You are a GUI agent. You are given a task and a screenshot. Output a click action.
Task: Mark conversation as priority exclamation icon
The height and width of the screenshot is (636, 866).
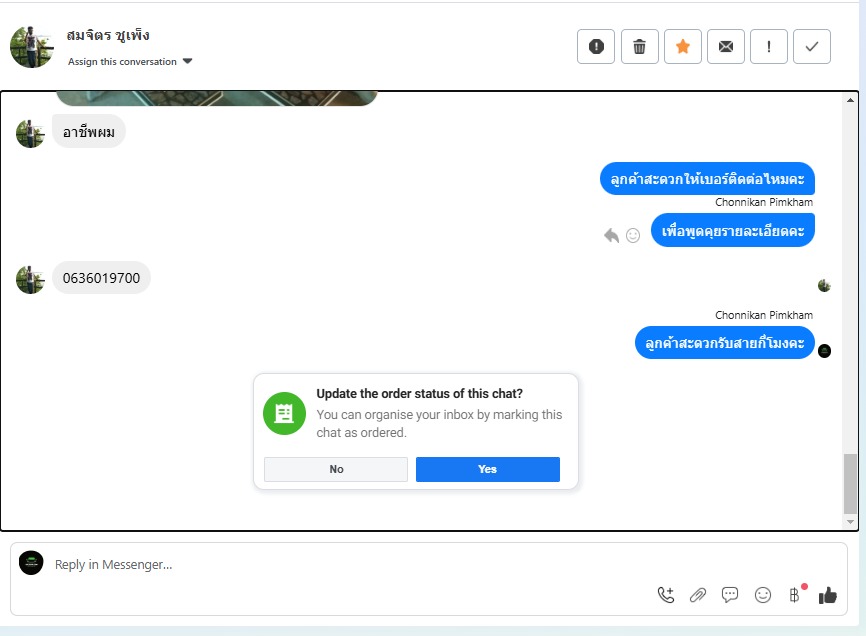coord(769,46)
